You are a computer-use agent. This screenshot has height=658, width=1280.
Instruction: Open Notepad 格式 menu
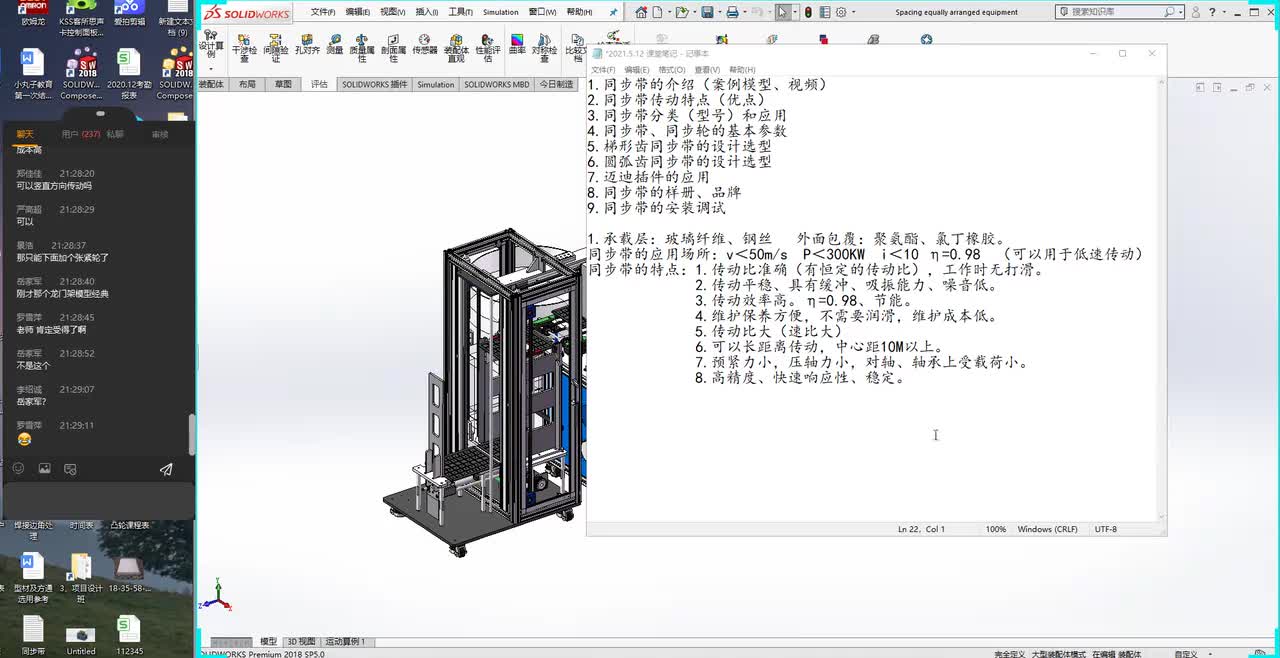(x=672, y=70)
